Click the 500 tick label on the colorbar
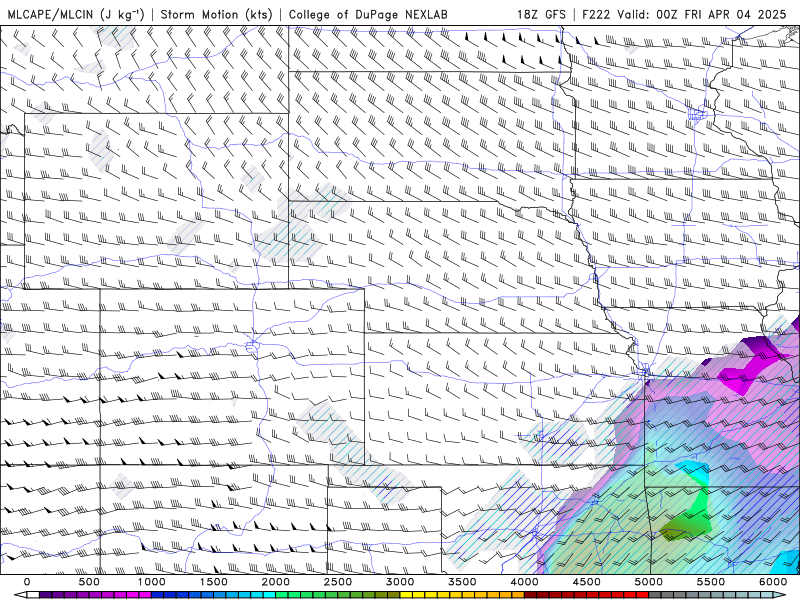Viewport: 800px width, 600px height. [89, 582]
